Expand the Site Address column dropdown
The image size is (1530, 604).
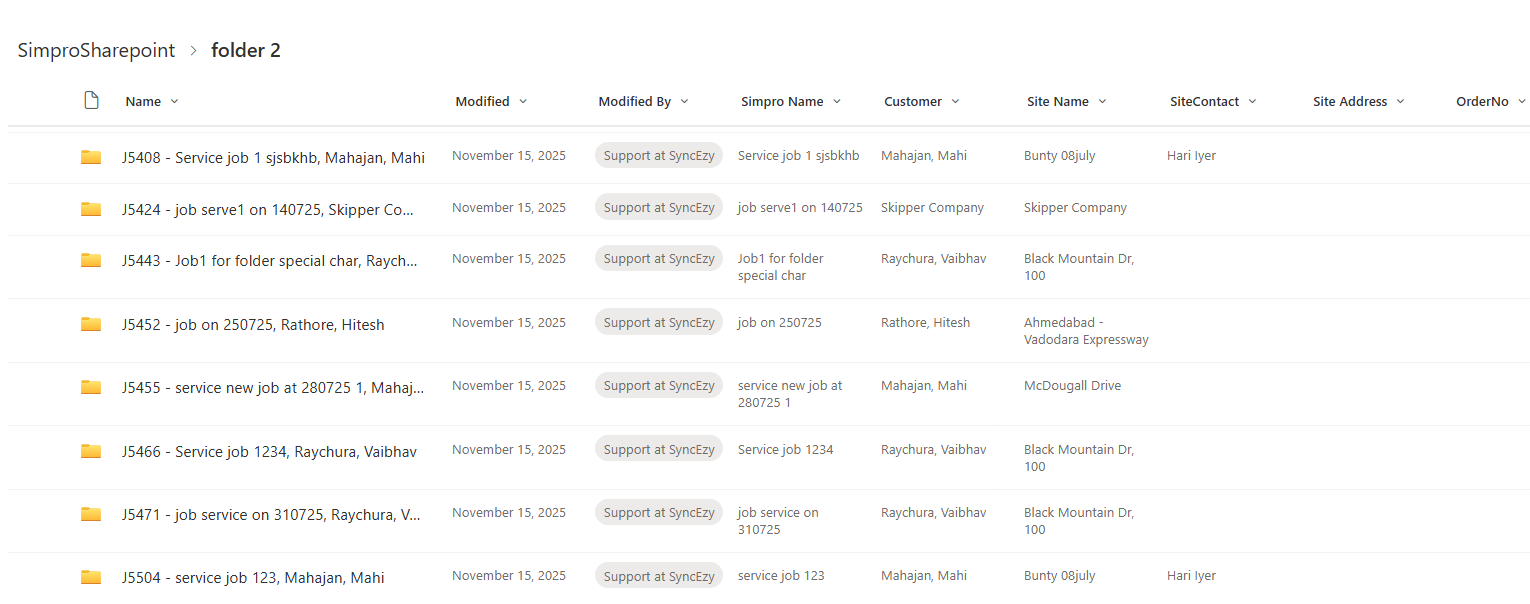click(x=1400, y=102)
